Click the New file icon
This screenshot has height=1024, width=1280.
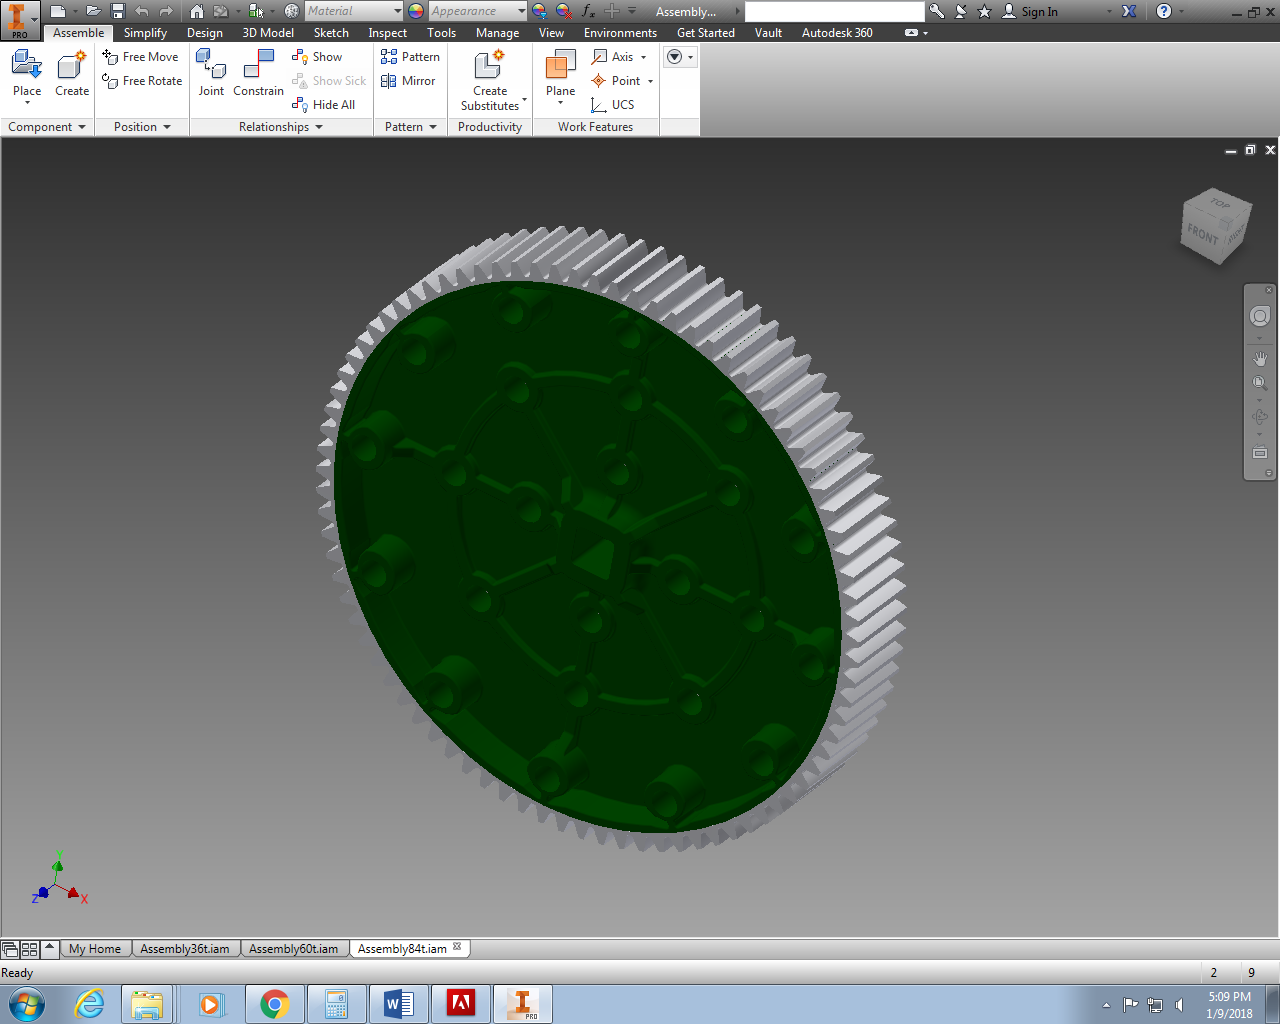pos(58,11)
